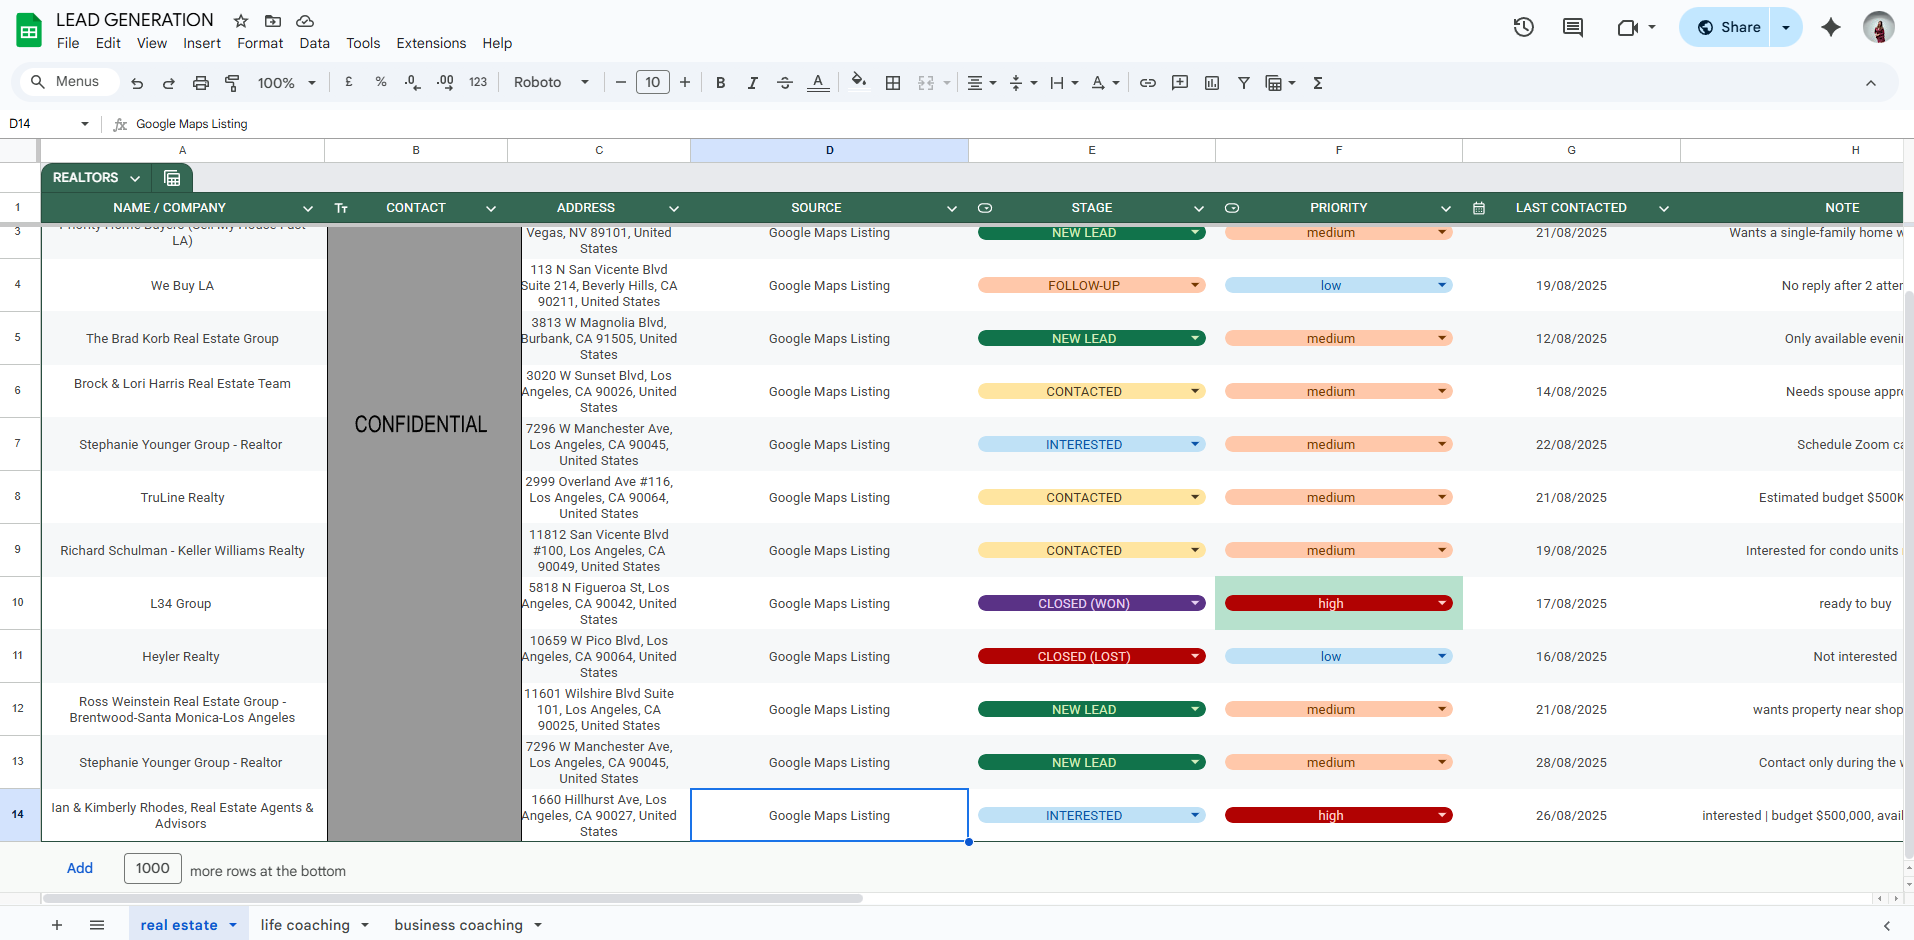
Task: Click the paint format icon
Action: point(232,83)
